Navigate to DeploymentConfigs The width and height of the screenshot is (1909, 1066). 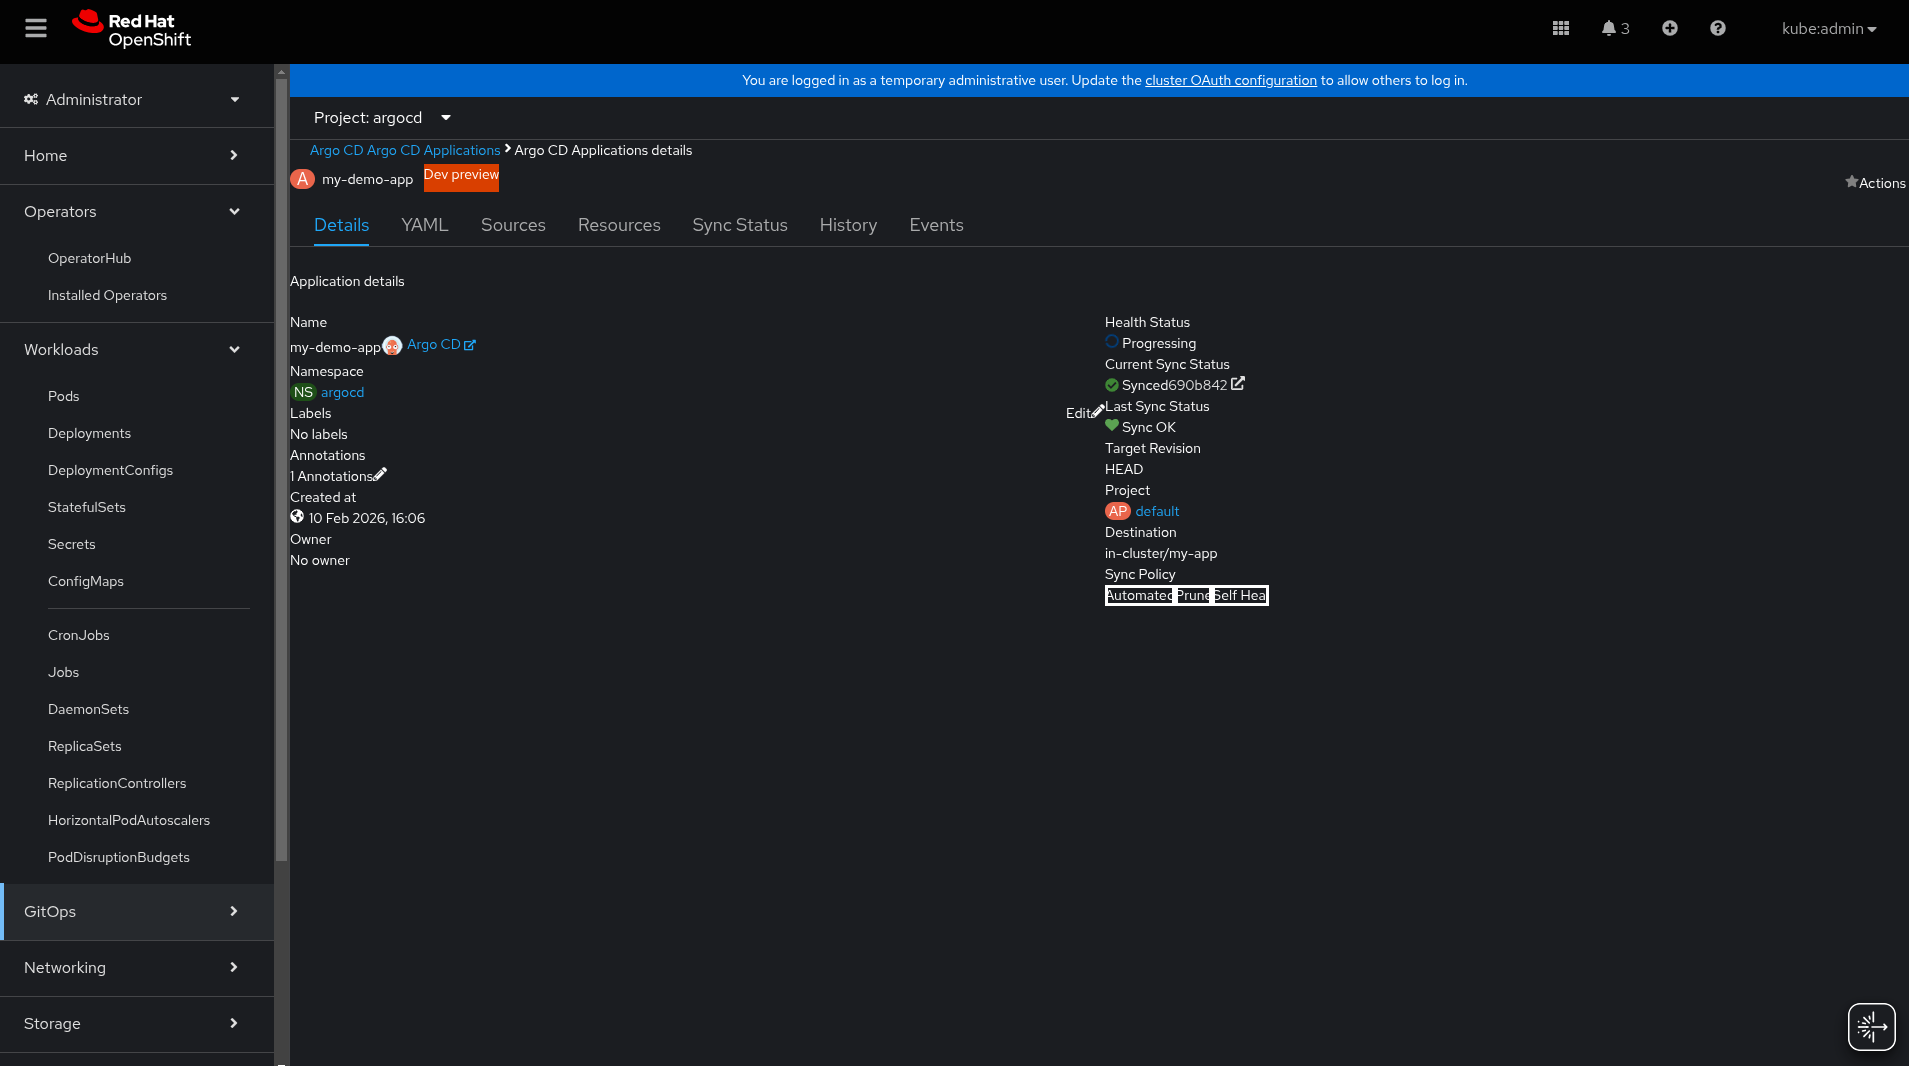110,470
